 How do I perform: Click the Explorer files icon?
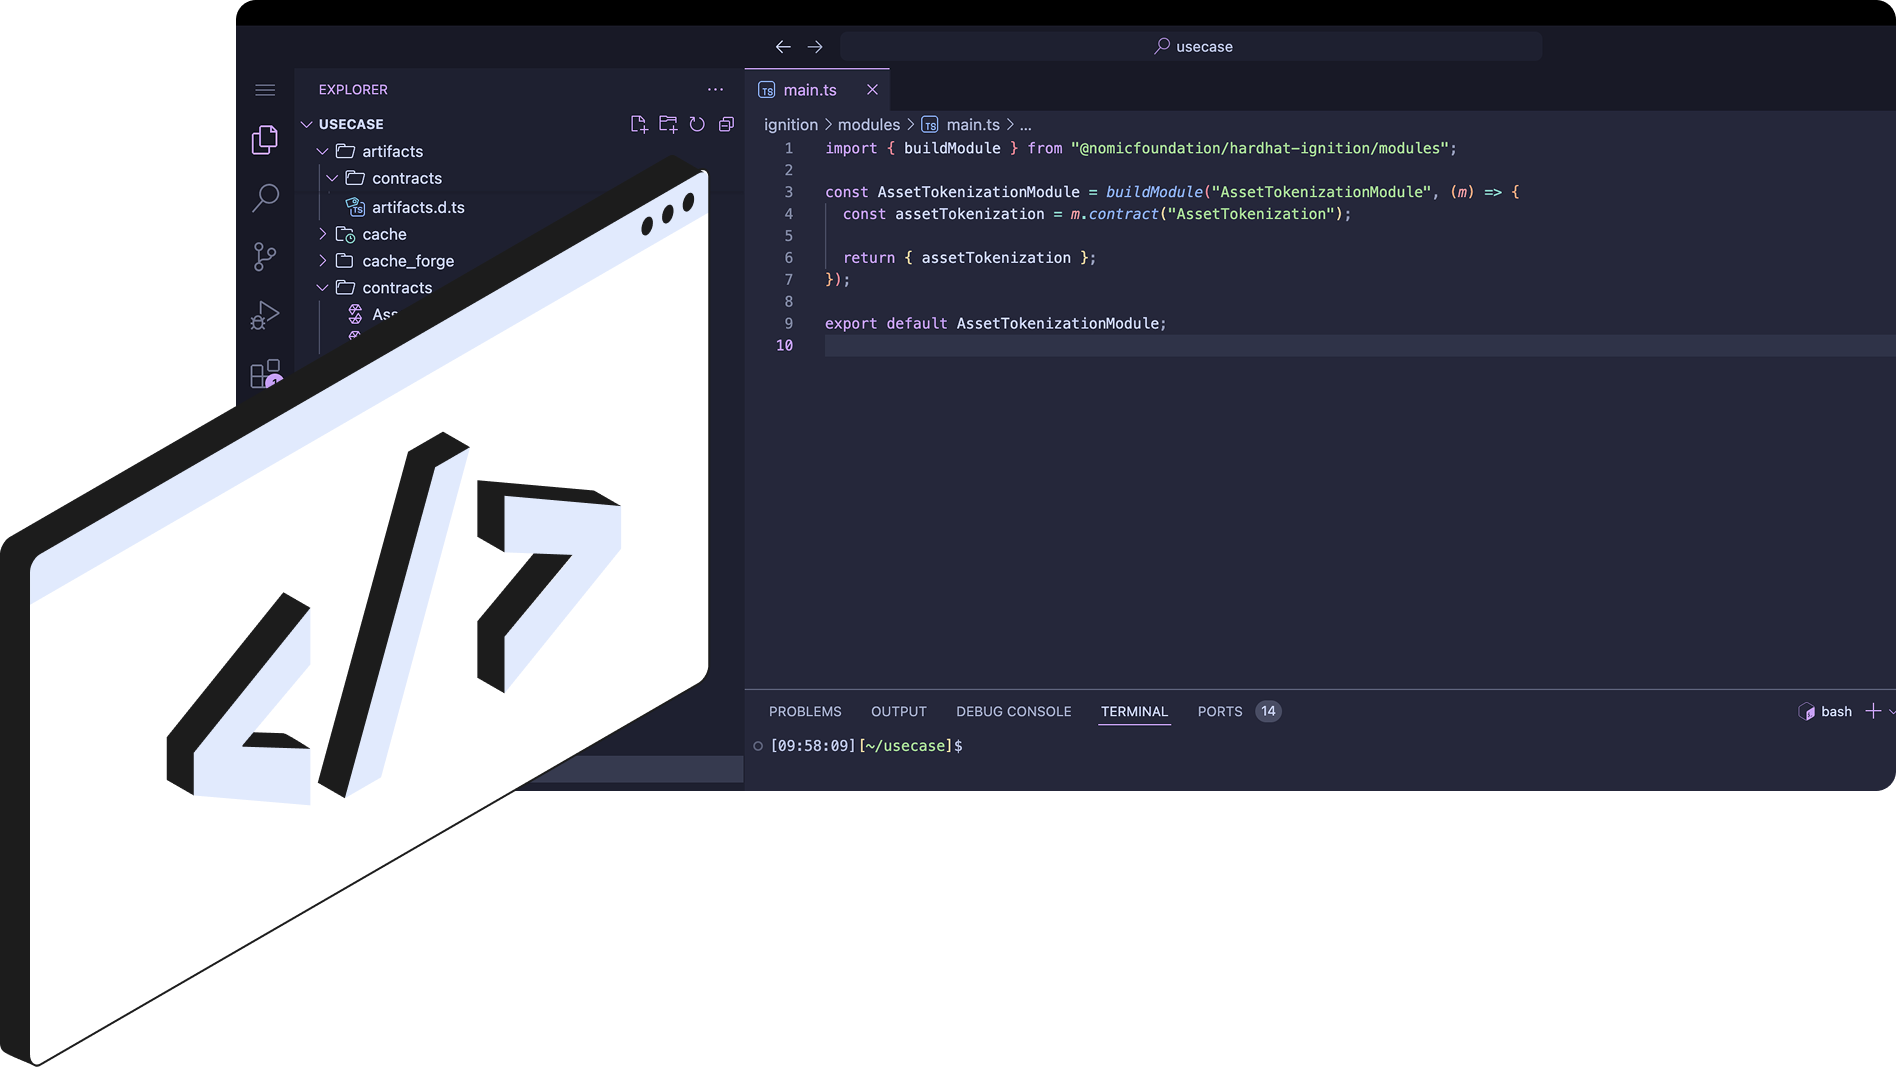(x=265, y=139)
